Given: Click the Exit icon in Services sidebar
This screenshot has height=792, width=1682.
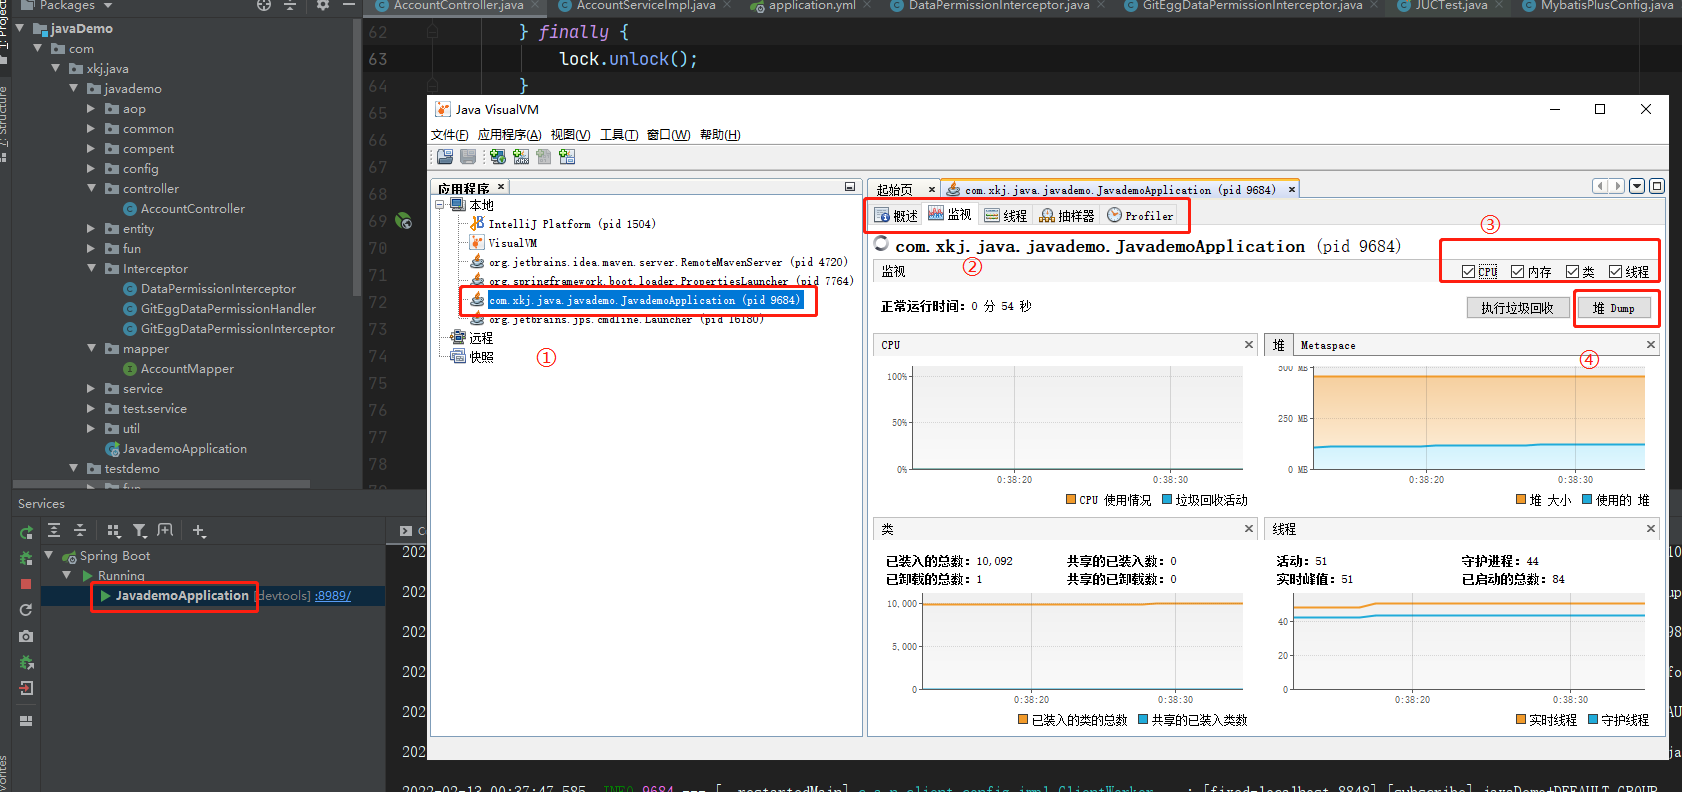Looking at the screenshot, I should (x=26, y=688).
